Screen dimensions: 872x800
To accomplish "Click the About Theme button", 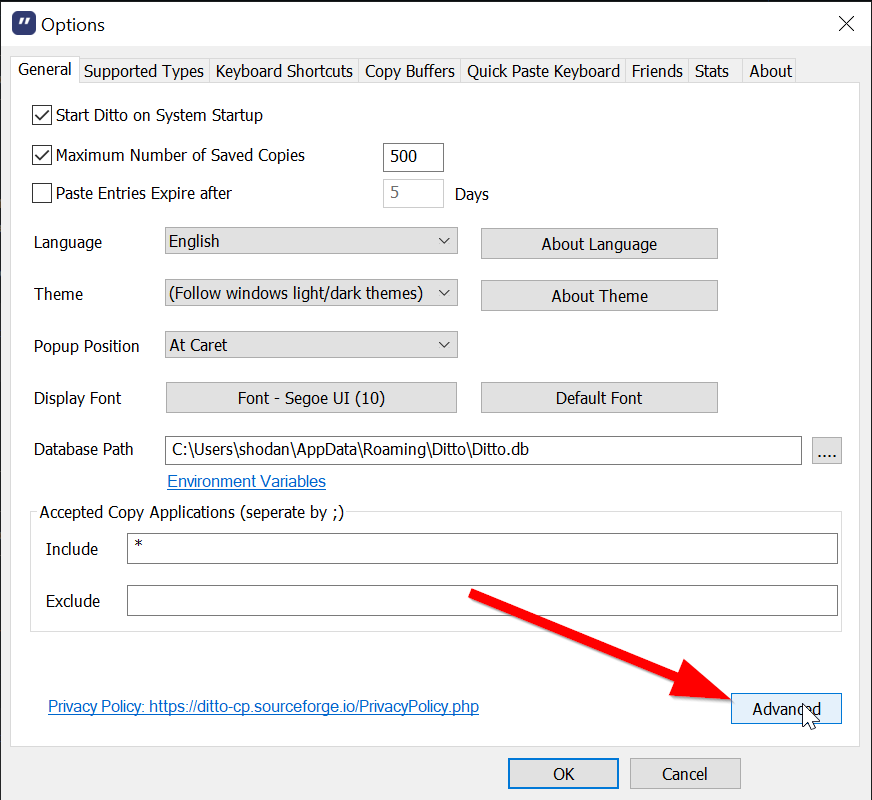I will [599, 296].
